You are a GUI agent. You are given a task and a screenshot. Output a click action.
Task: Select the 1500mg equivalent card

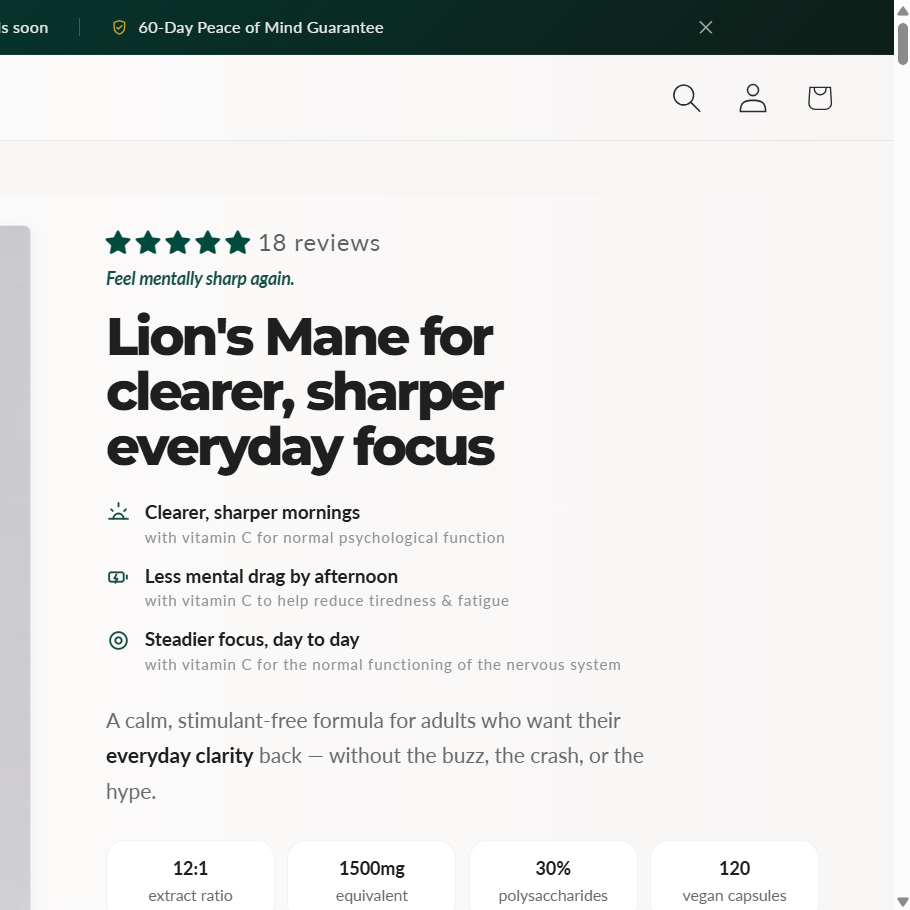371,876
